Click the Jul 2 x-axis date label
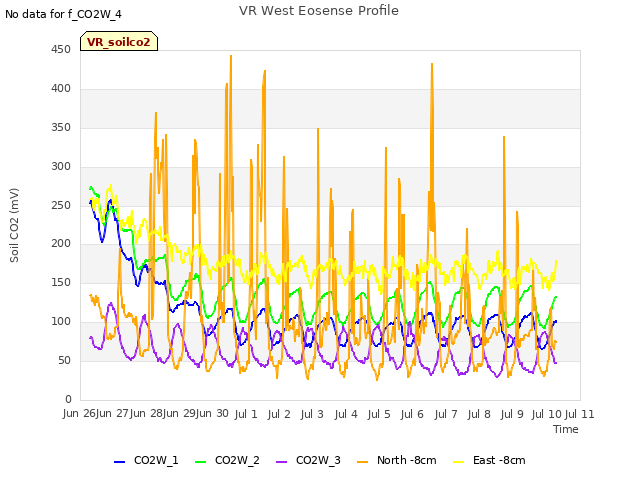640x480 pixels. (279, 414)
